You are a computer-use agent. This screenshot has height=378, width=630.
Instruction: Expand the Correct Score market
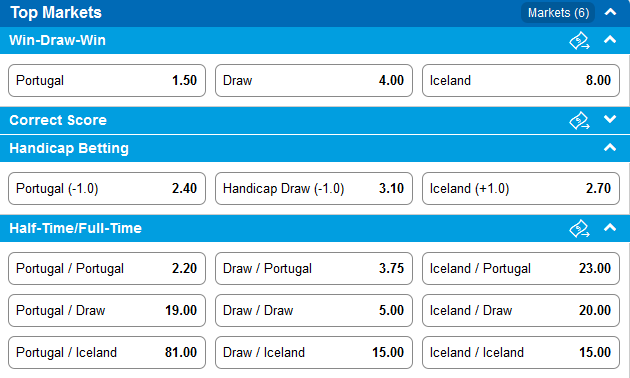[610, 119]
